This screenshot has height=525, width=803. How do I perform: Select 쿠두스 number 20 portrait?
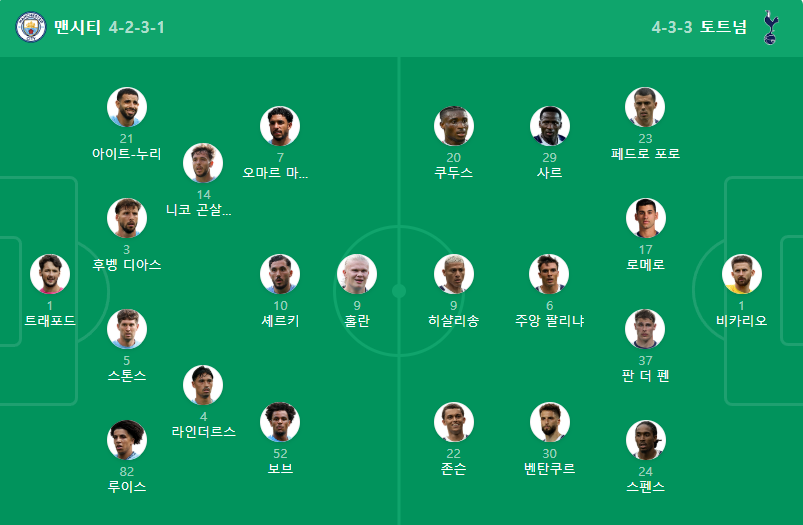point(454,126)
